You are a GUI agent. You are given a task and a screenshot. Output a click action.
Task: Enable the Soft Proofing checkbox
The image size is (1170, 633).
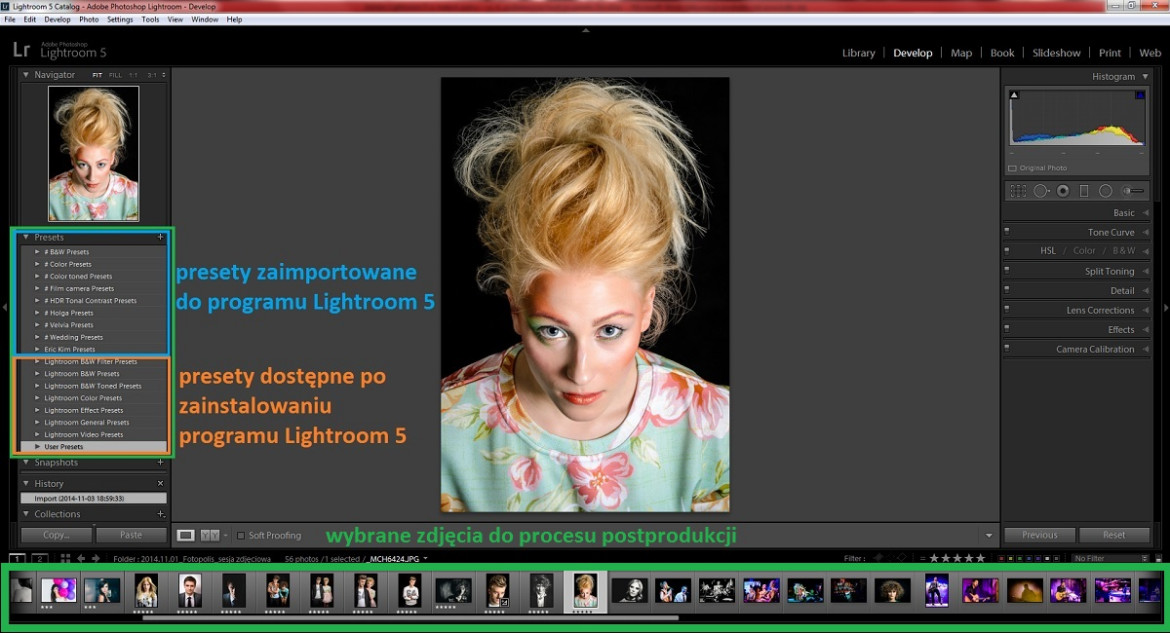pyautogui.click(x=240, y=535)
